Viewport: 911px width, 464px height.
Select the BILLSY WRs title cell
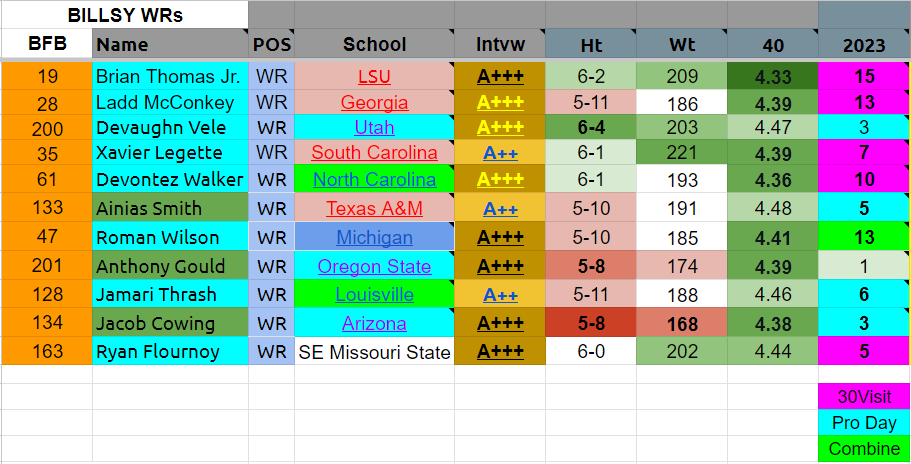[x=124, y=15]
